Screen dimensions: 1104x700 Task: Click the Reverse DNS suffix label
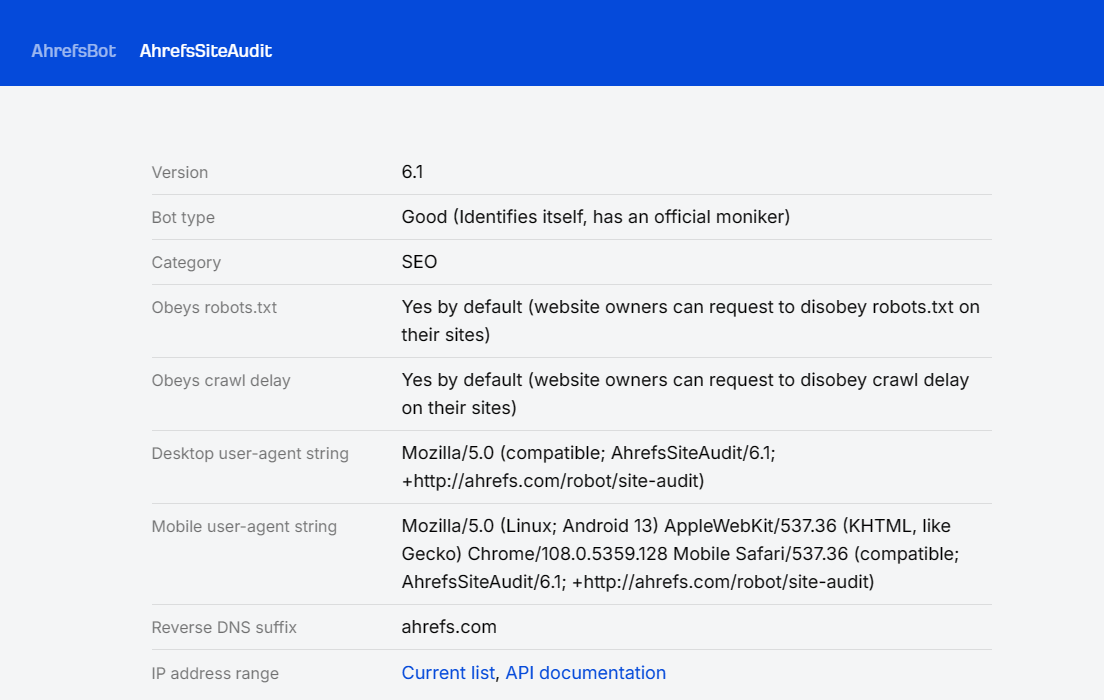(x=224, y=628)
